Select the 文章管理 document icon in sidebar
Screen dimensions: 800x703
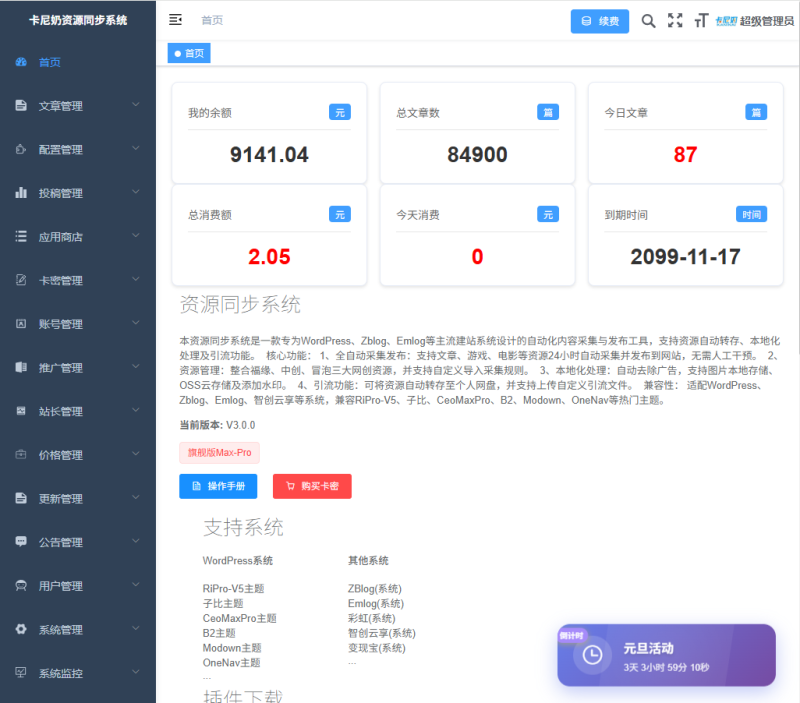coord(22,105)
